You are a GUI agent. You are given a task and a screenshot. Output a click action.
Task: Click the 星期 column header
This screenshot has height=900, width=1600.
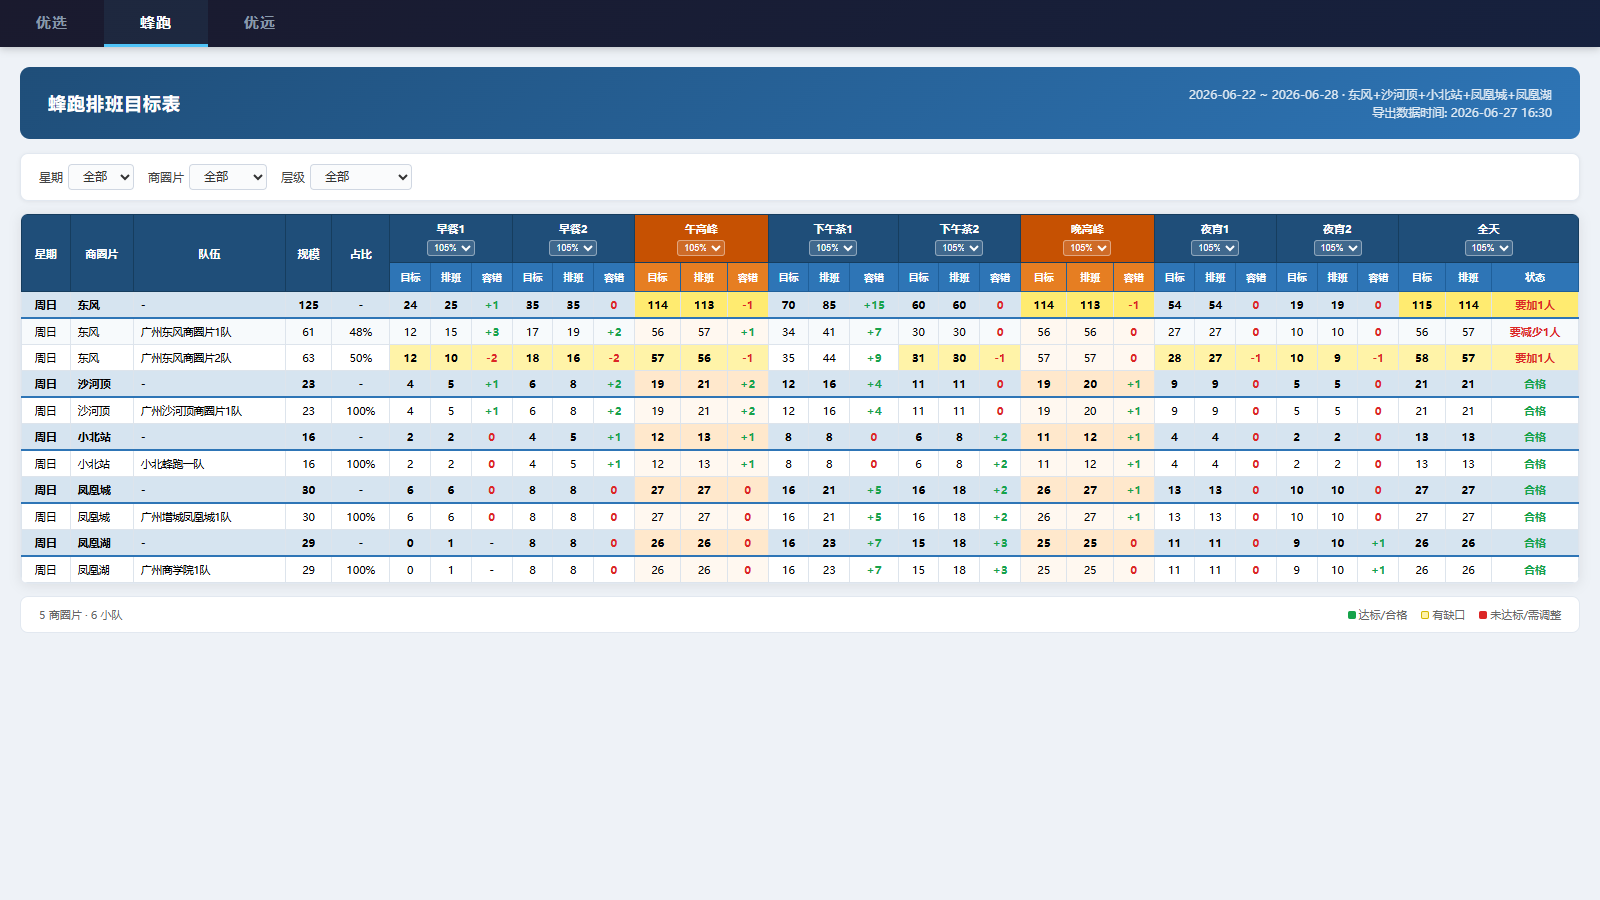click(x=46, y=254)
